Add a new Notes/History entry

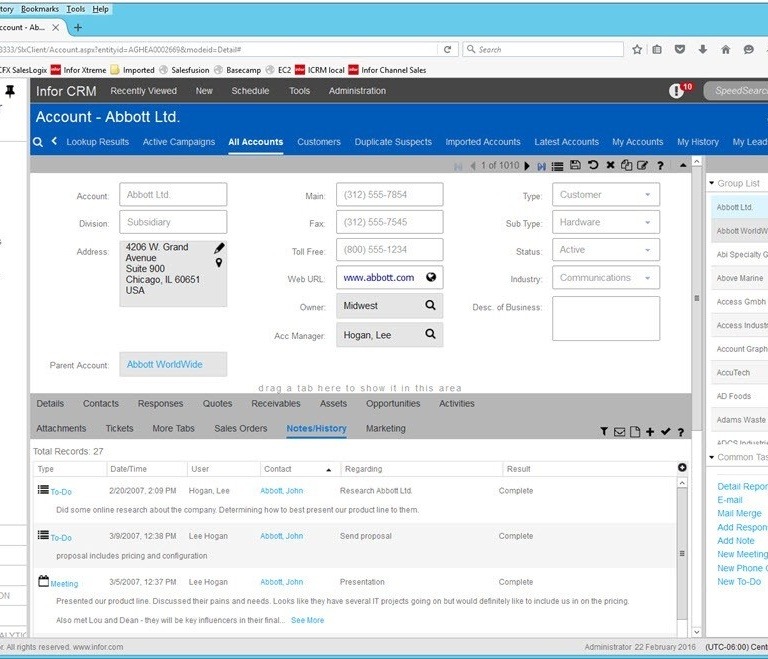point(650,432)
